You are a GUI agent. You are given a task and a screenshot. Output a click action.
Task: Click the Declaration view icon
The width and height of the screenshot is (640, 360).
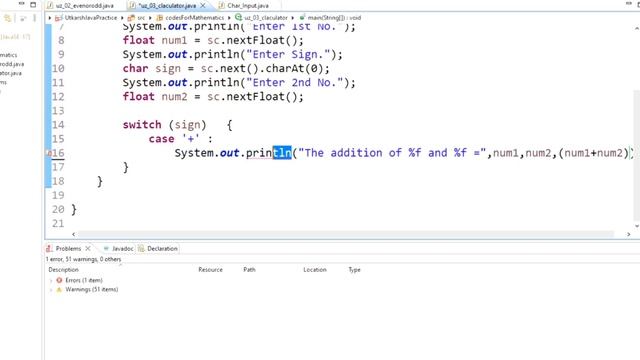(x=141, y=248)
